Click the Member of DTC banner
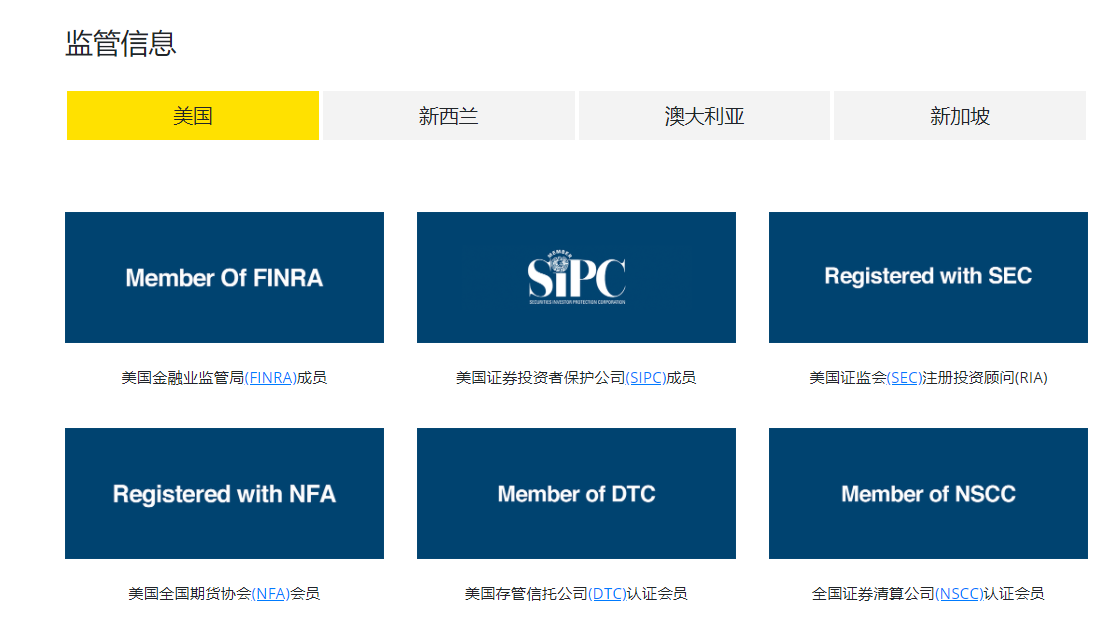The height and width of the screenshot is (628, 1101). click(x=576, y=493)
